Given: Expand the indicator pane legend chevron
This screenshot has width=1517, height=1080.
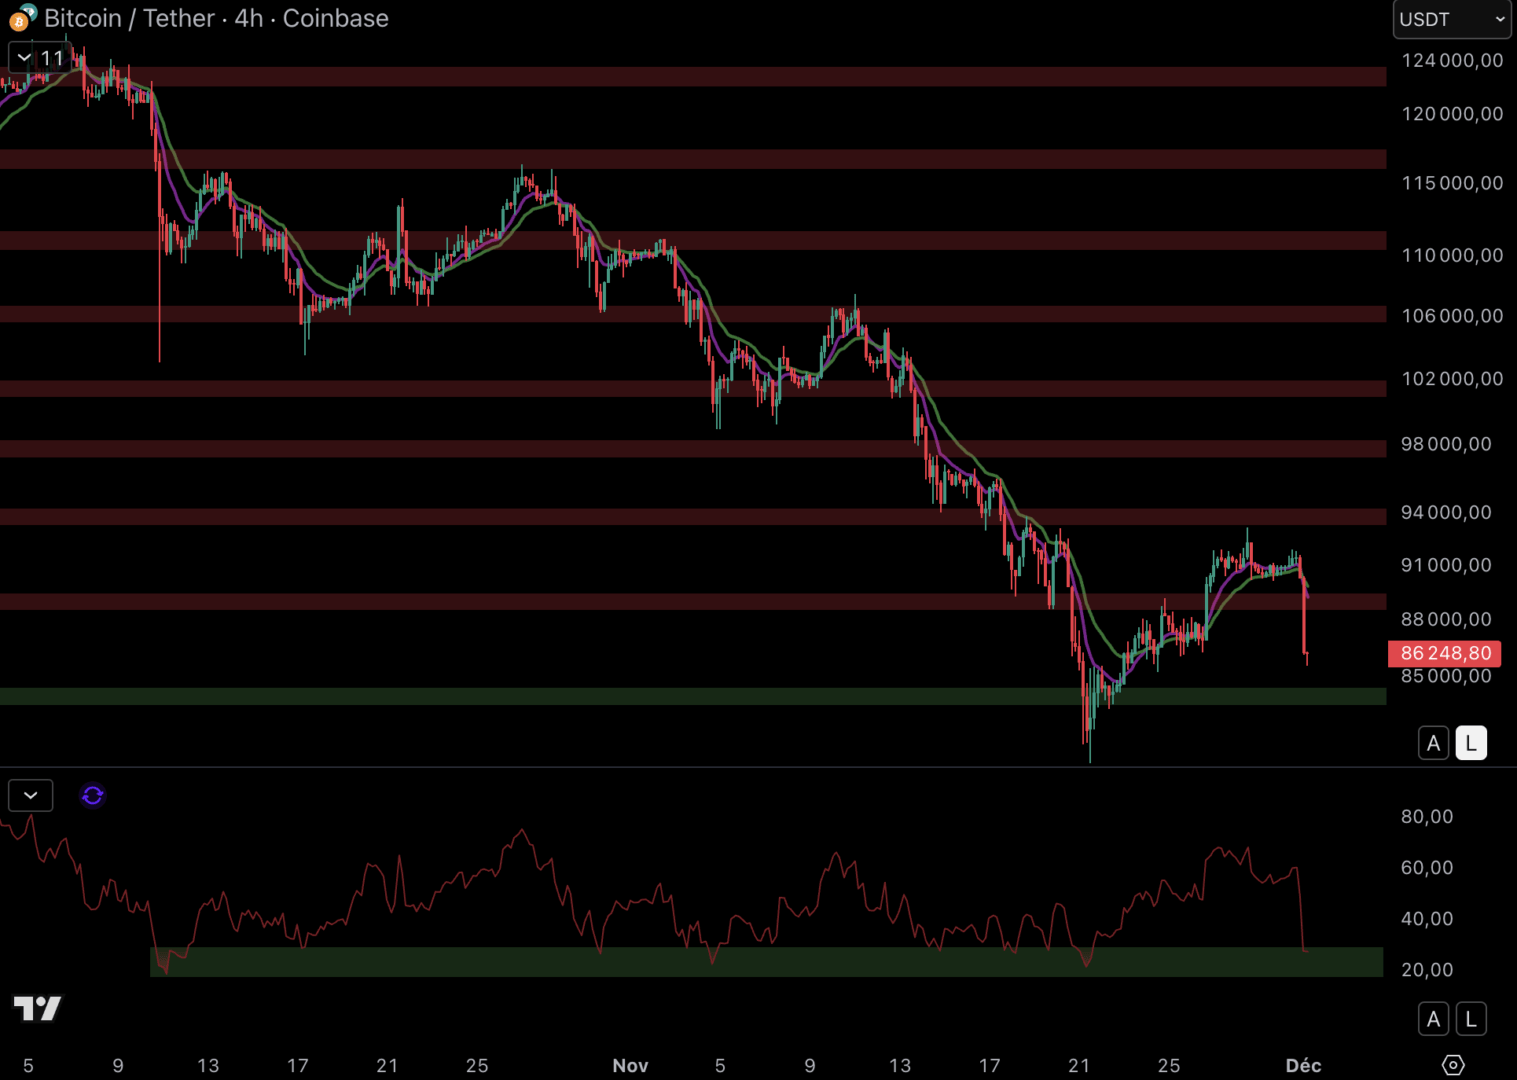Looking at the screenshot, I should pyautogui.click(x=30, y=795).
